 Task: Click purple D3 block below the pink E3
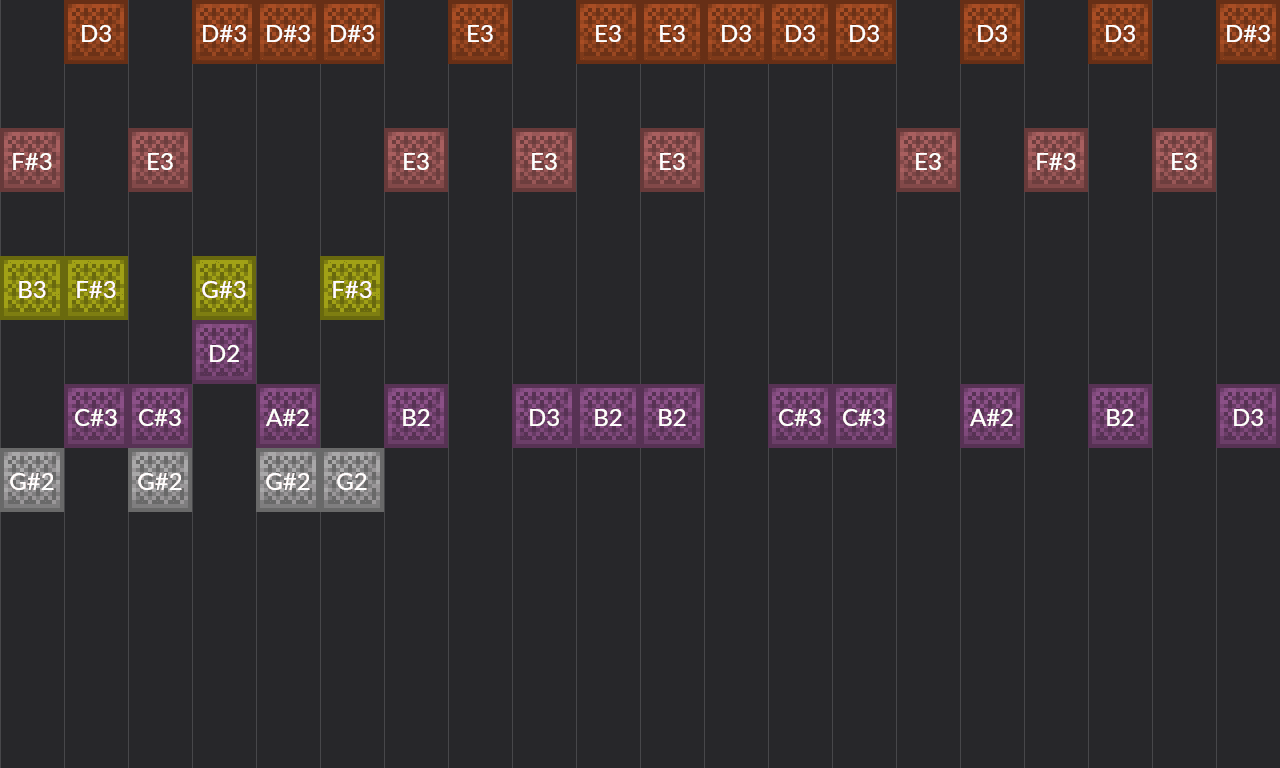point(544,416)
